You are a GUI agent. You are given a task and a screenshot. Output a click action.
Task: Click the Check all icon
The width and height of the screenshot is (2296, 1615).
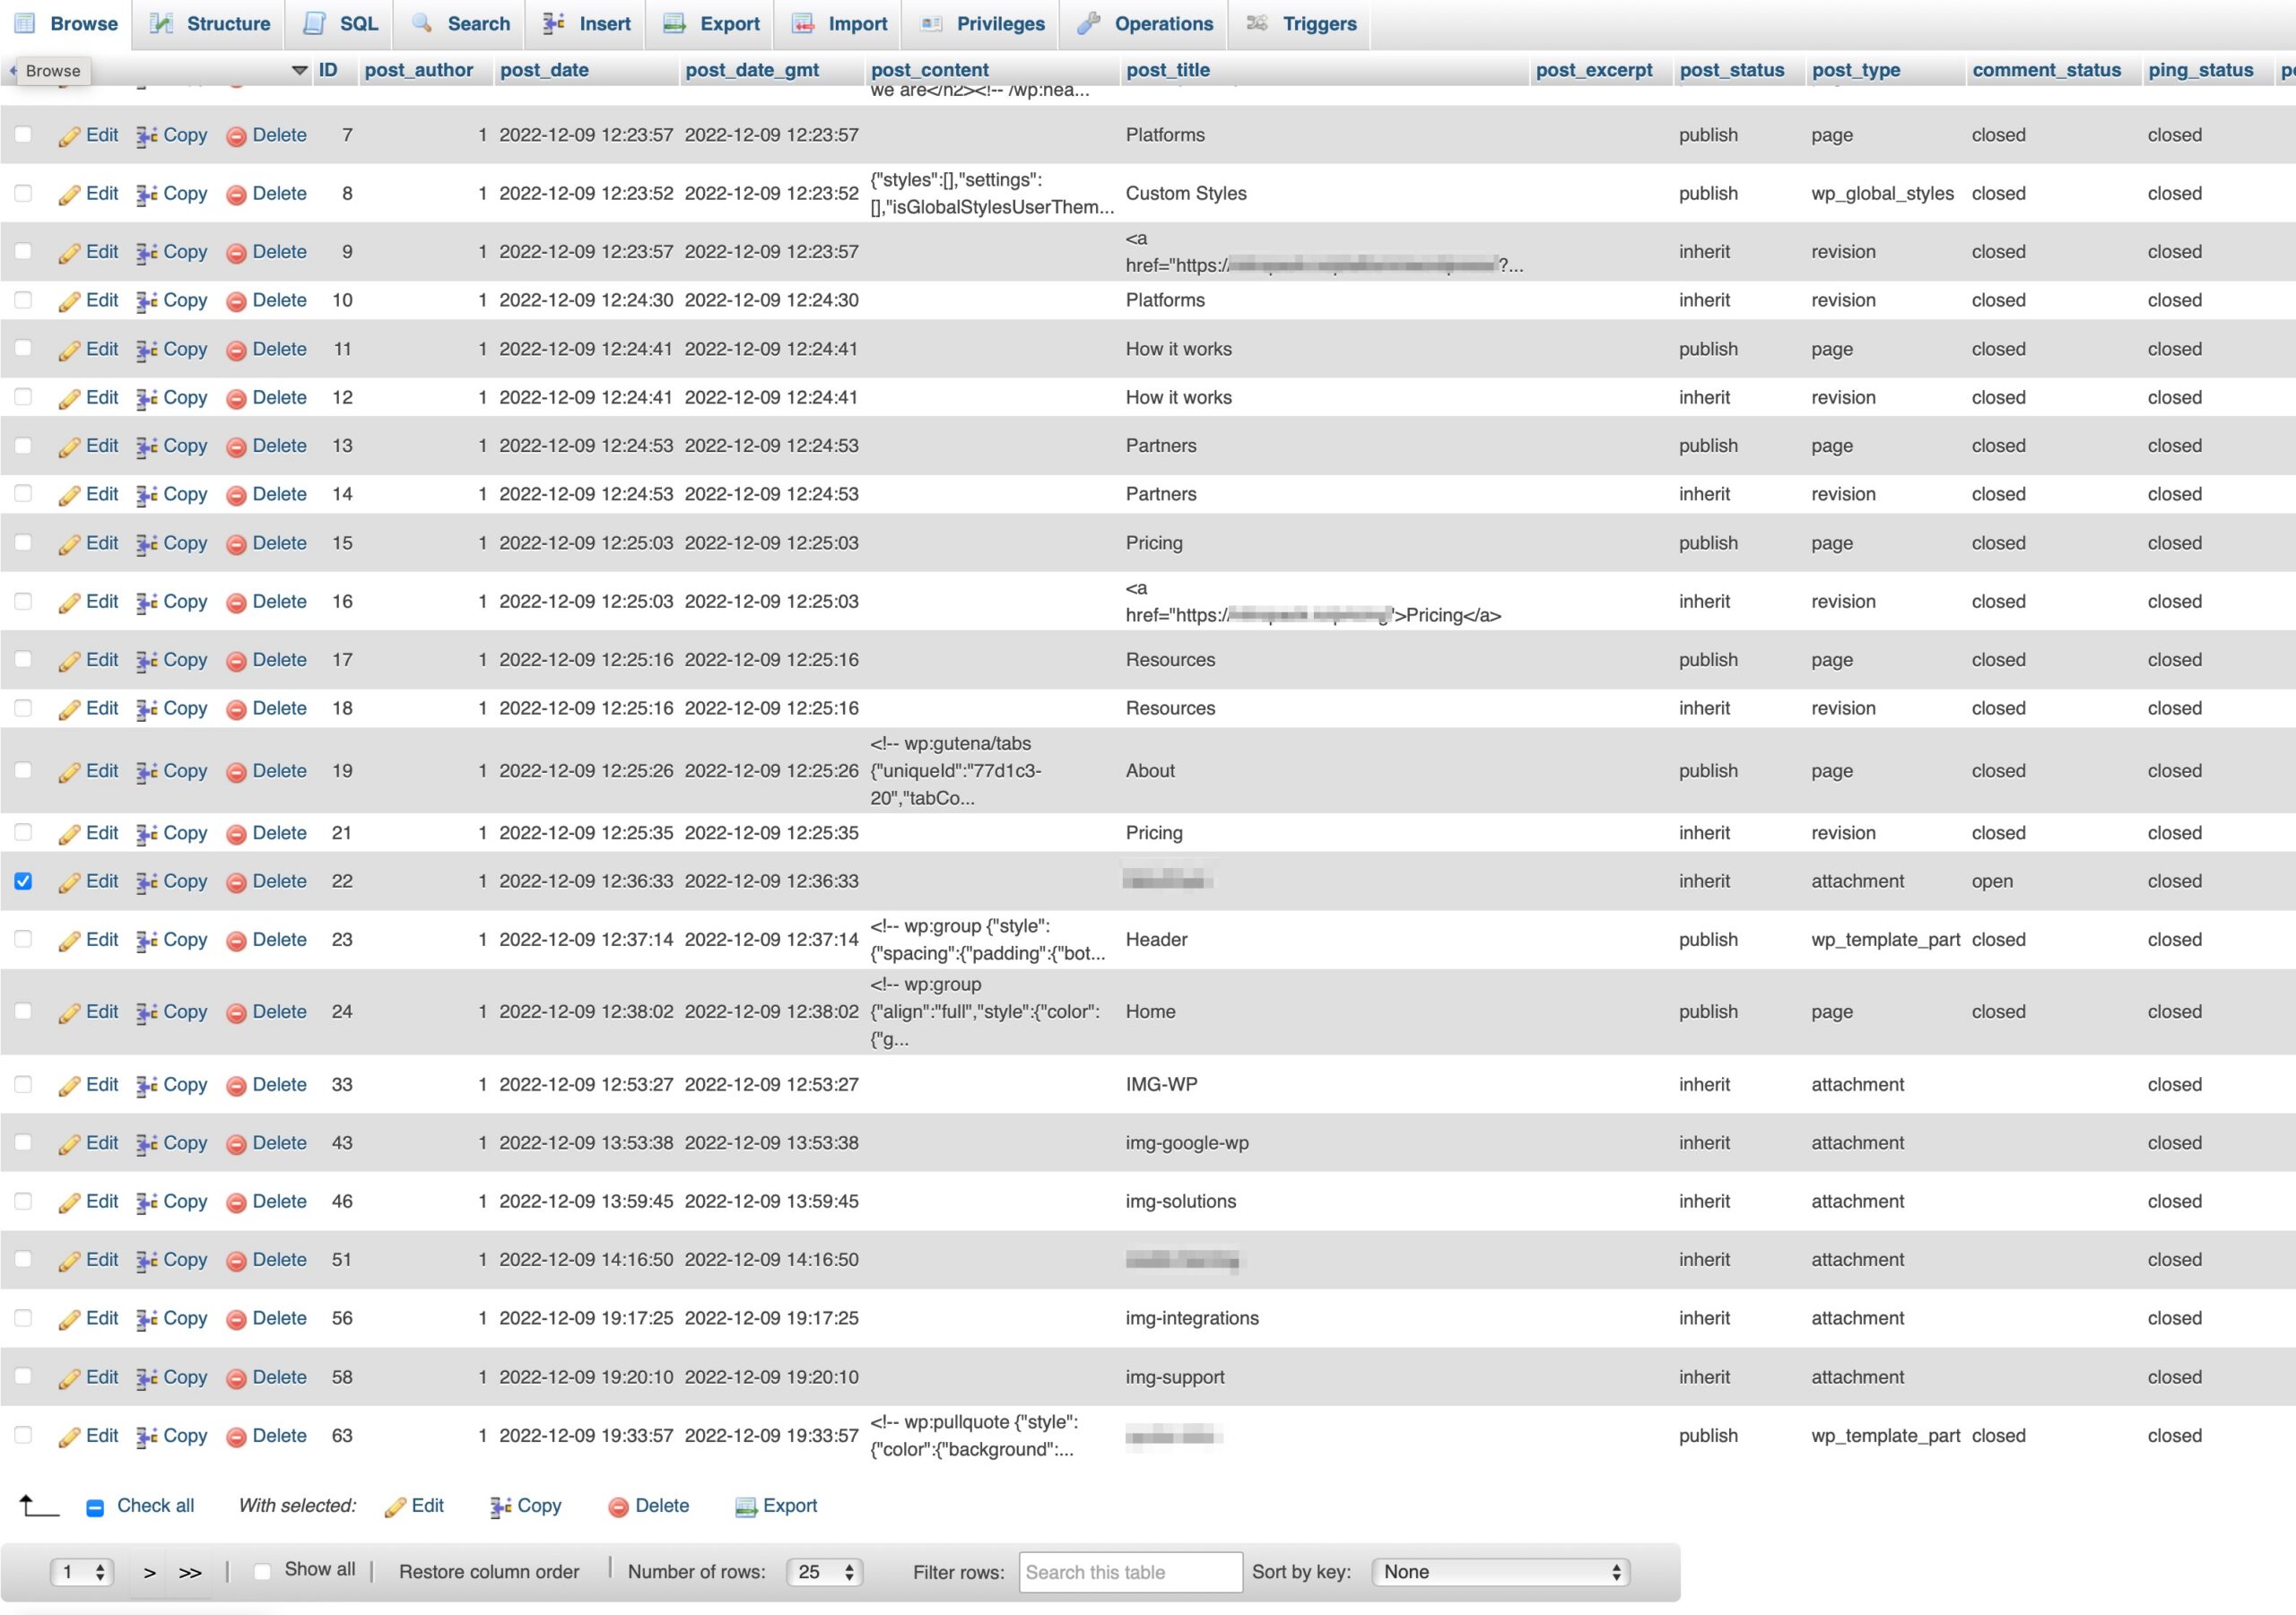tap(95, 1508)
